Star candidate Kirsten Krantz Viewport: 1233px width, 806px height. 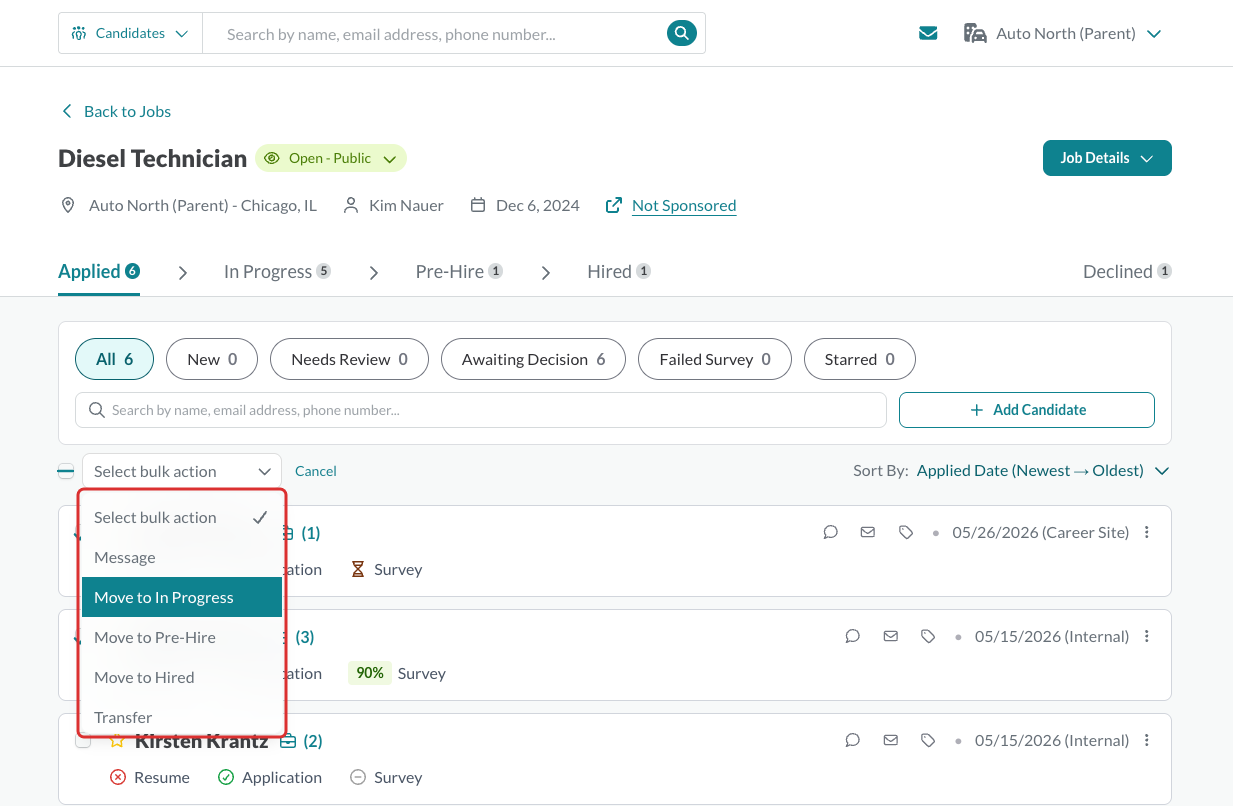pyautogui.click(x=117, y=741)
